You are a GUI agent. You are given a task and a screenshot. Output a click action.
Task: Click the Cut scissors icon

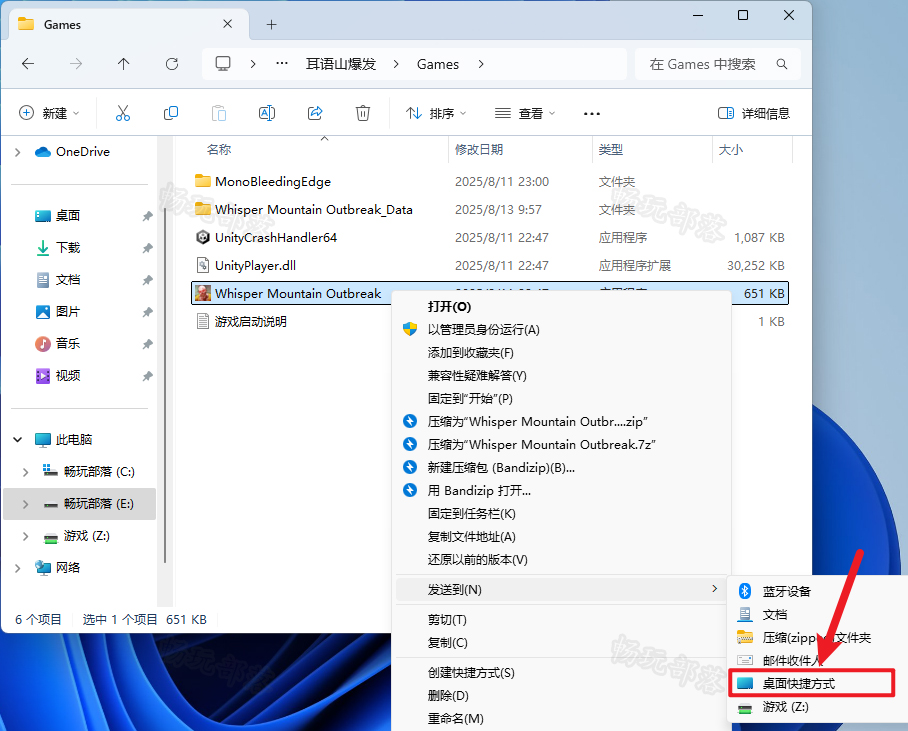click(x=123, y=113)
